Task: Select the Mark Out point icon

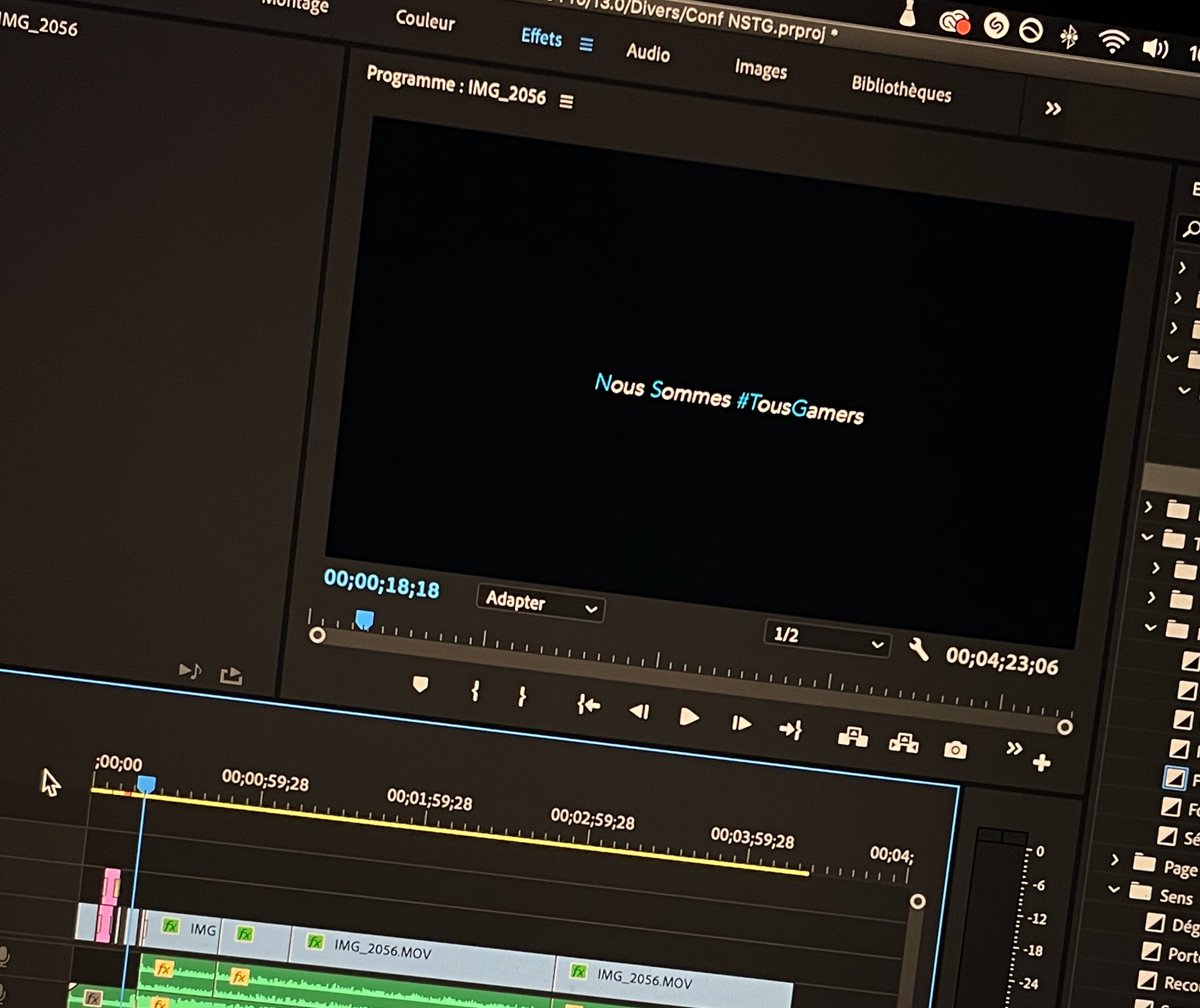Action: tap(521, 695)
